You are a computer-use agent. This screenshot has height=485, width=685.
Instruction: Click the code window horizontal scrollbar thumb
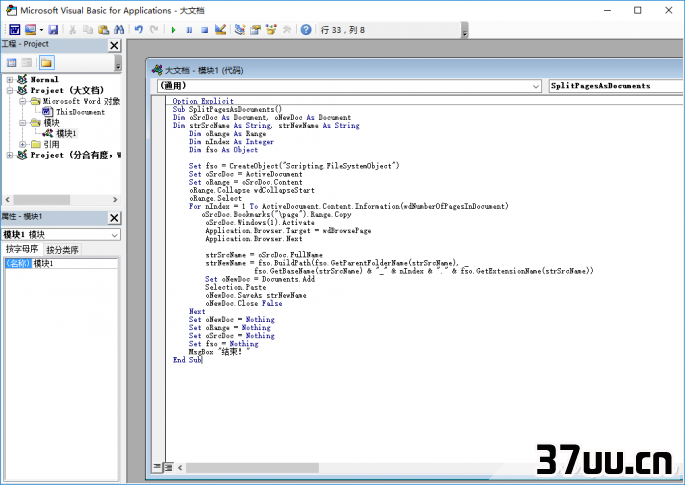[x=252, y=468]
